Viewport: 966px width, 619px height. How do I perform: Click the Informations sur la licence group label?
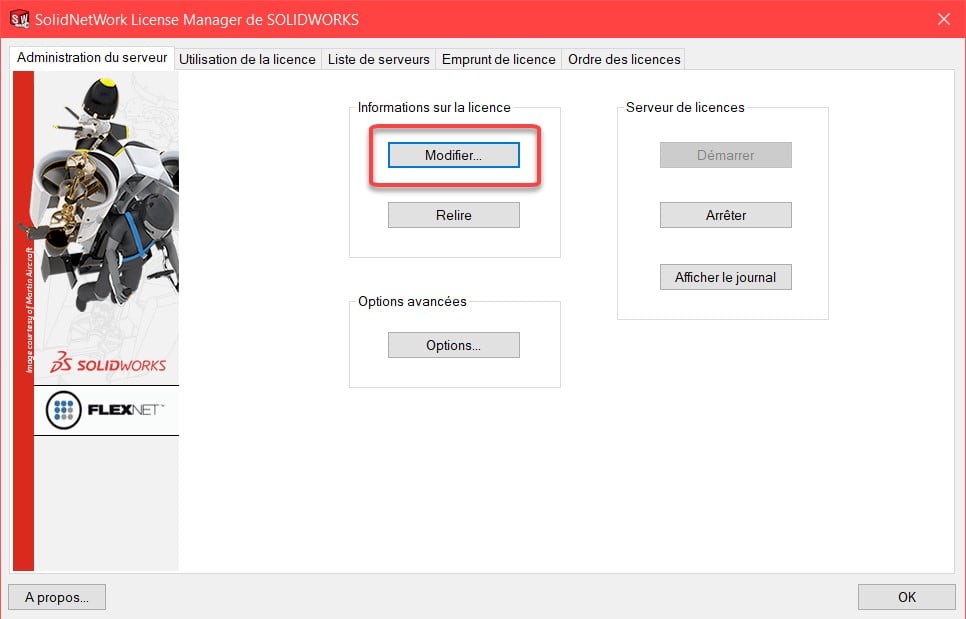tap(434, 107)
